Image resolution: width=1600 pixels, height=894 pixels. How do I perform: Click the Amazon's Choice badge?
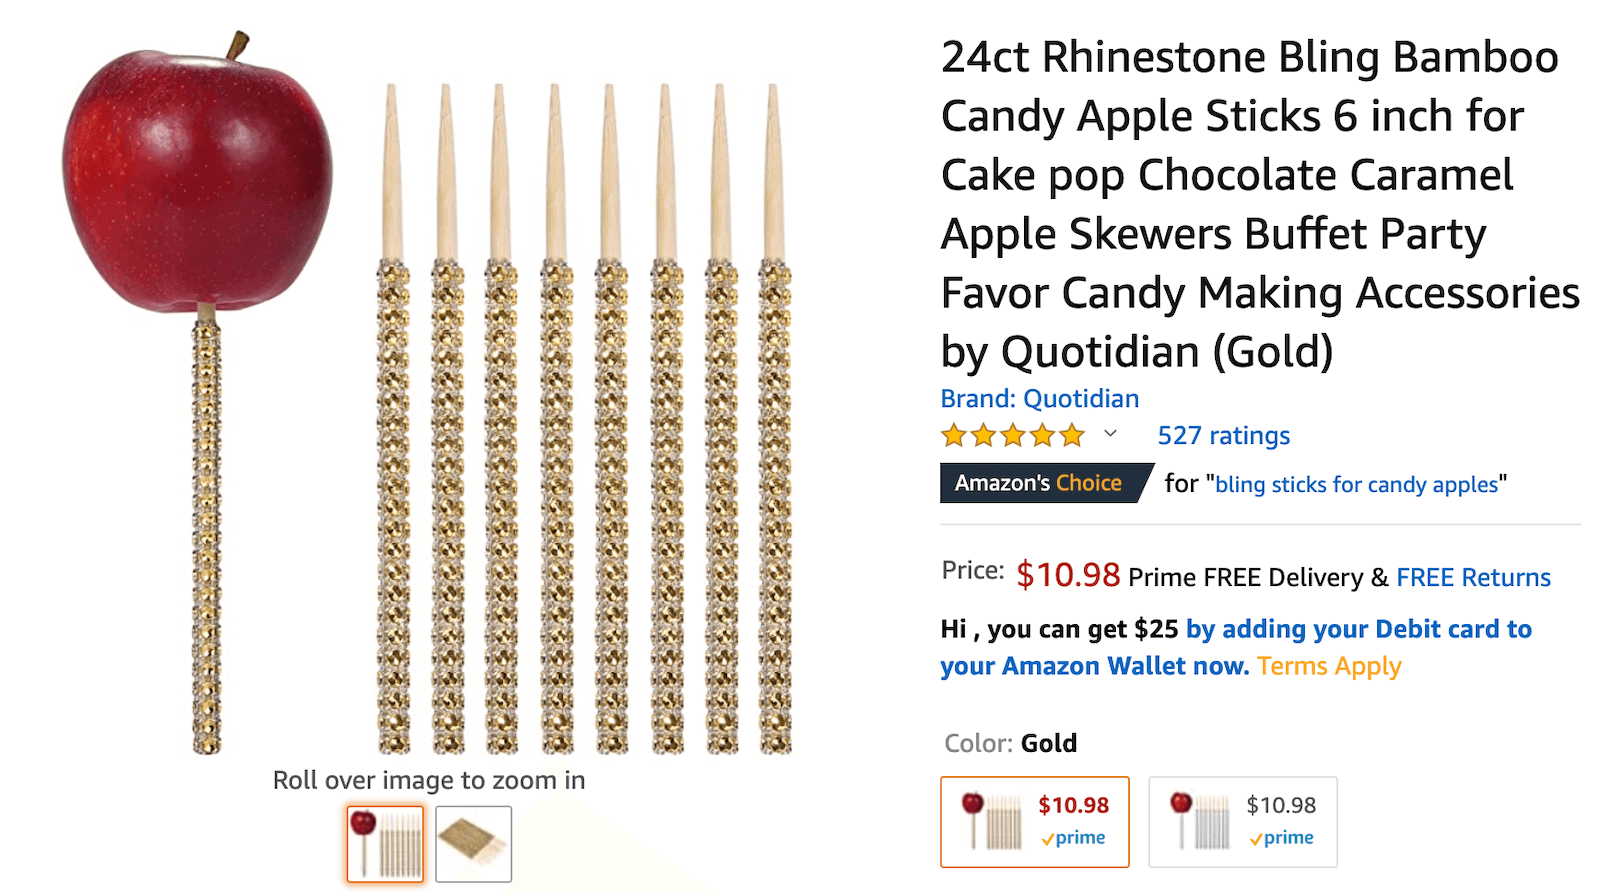pyautogui.click(x=1046, y=483)
